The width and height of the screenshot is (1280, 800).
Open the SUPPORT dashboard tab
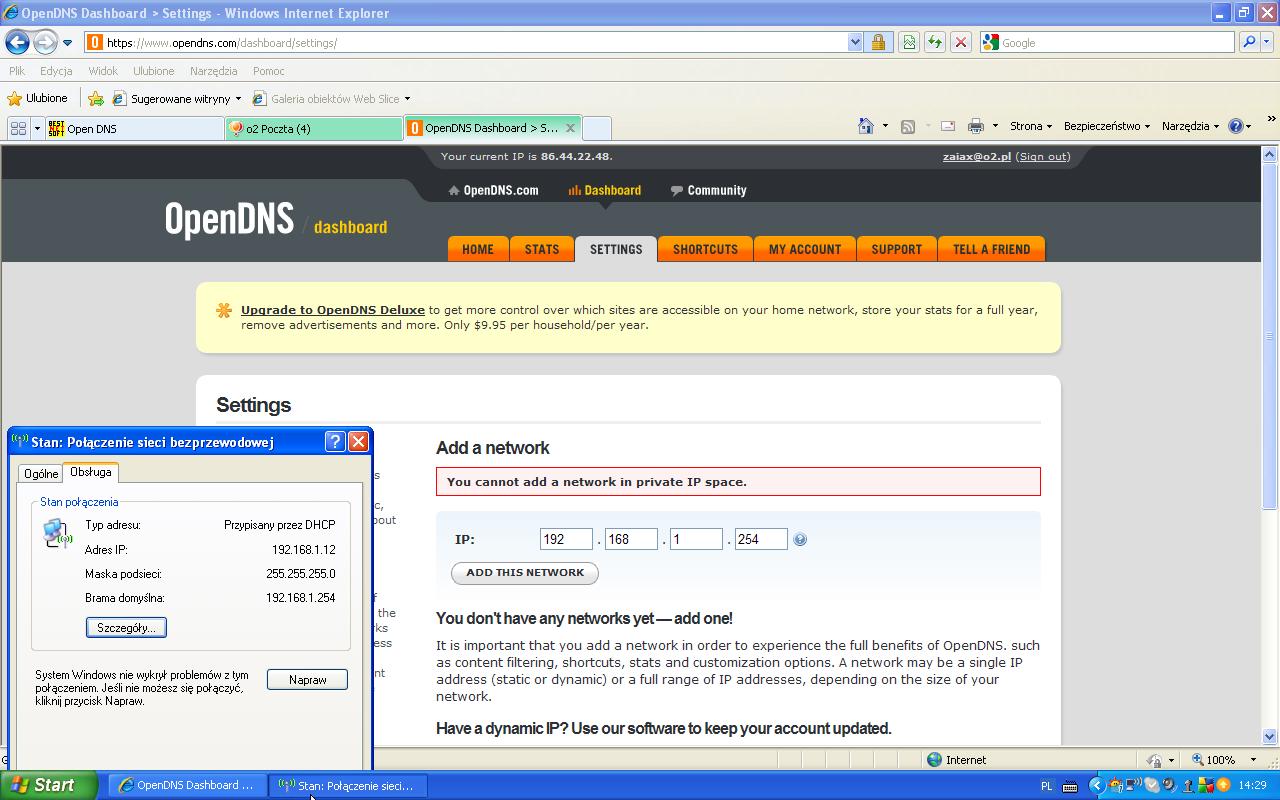(x=896, y=249)
